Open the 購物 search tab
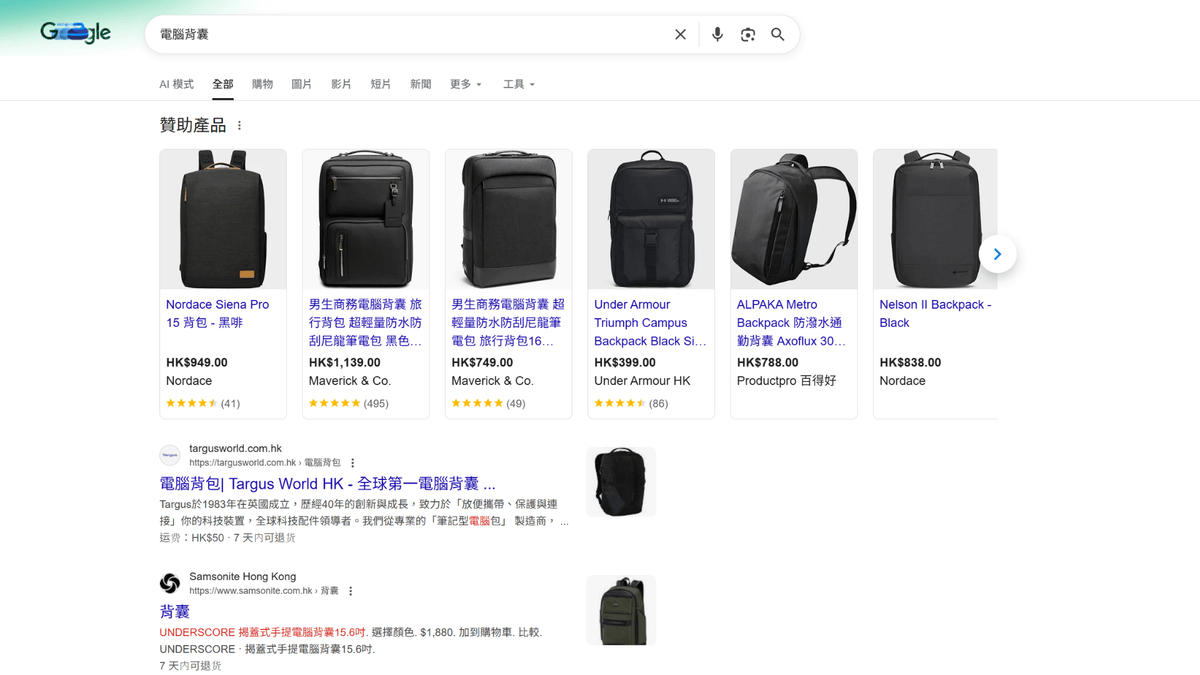Image resolution: width=1200 pixels, height=675 pixels. [262, 84]
